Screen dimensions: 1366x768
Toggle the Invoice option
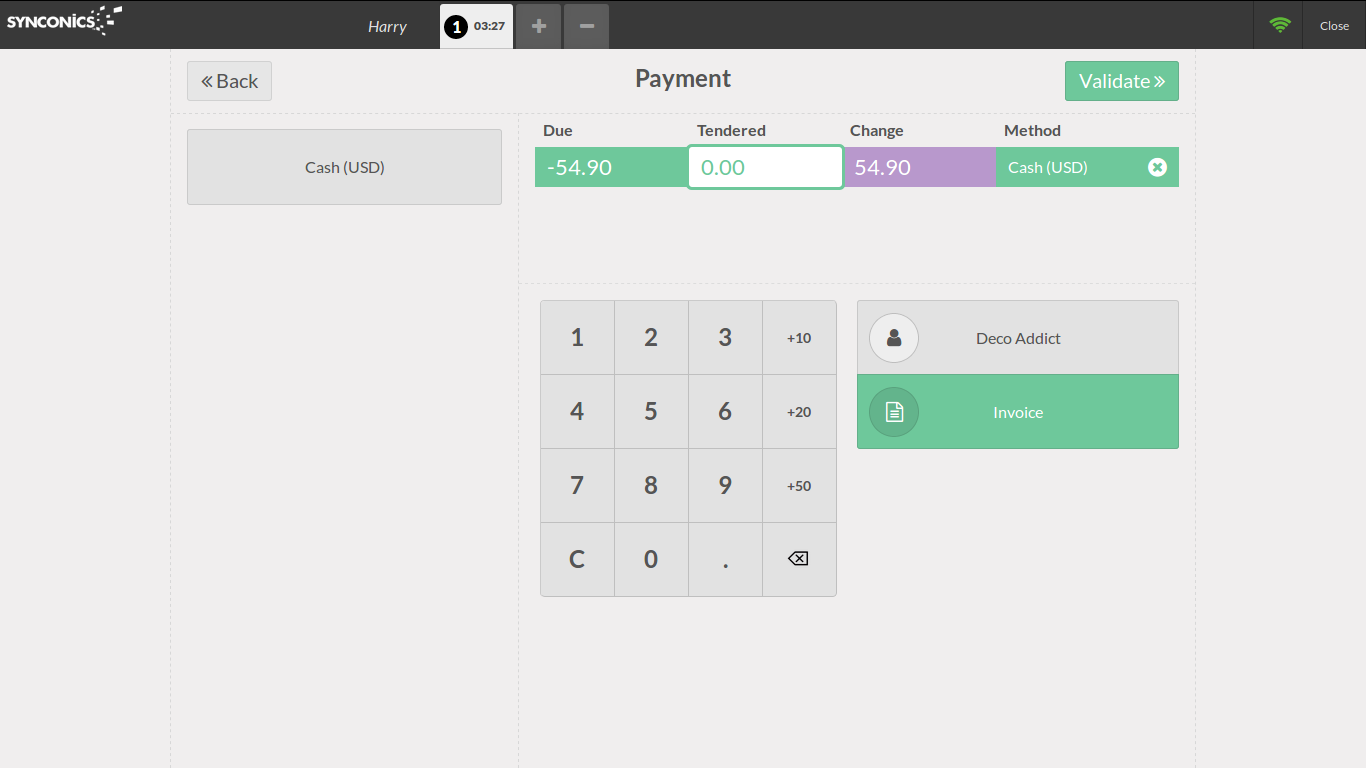pyautogui.click(x=1017, y=412)
